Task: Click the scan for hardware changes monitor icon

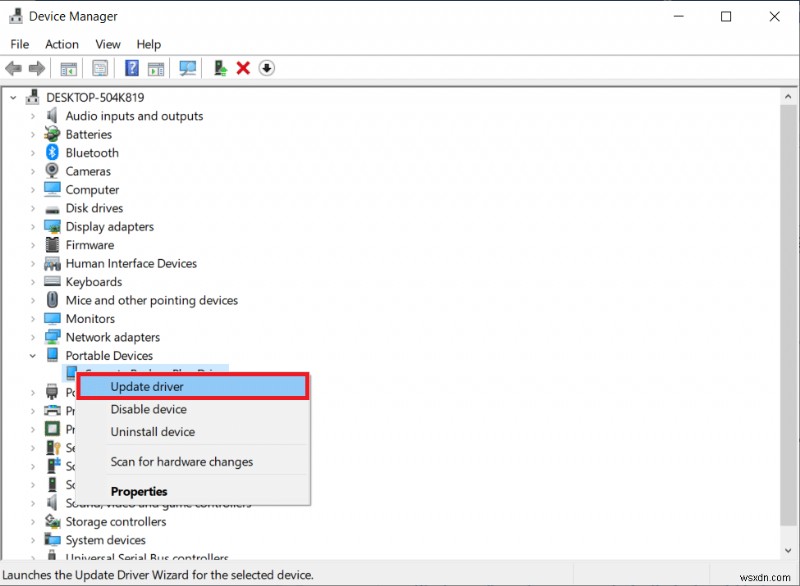Action: (187, 68)
